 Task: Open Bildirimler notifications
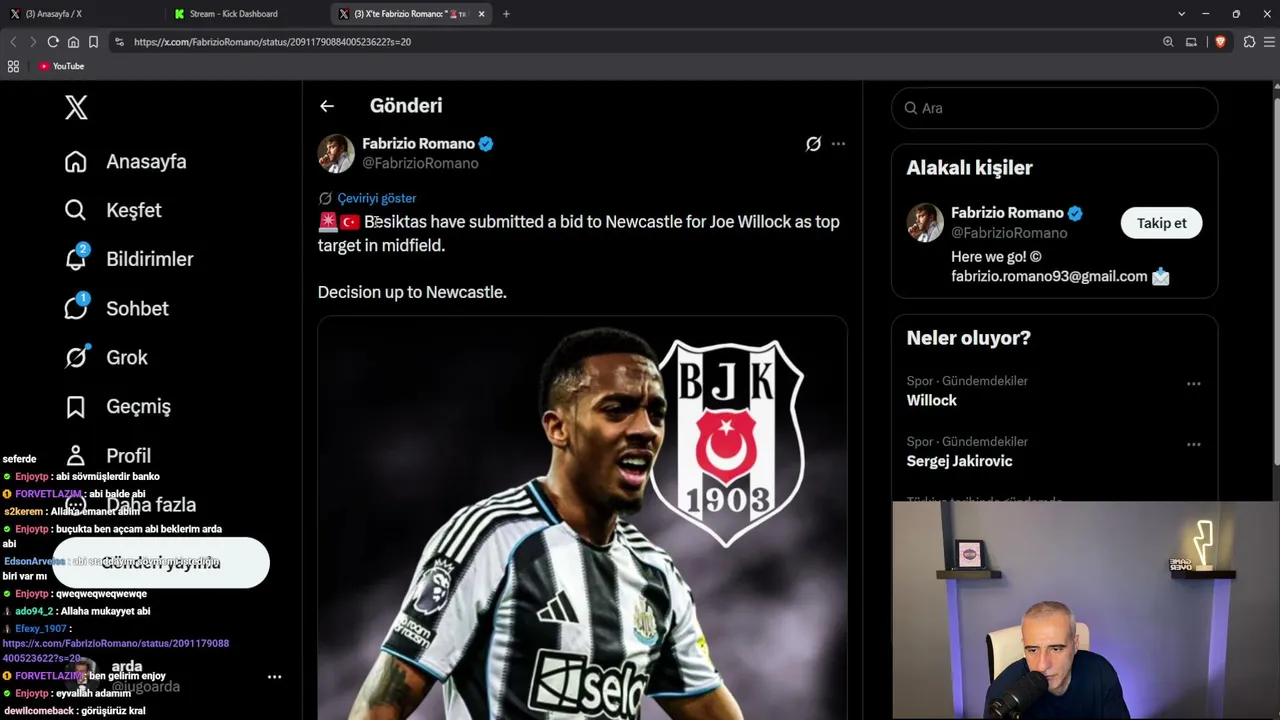click(x=129, y=259)
